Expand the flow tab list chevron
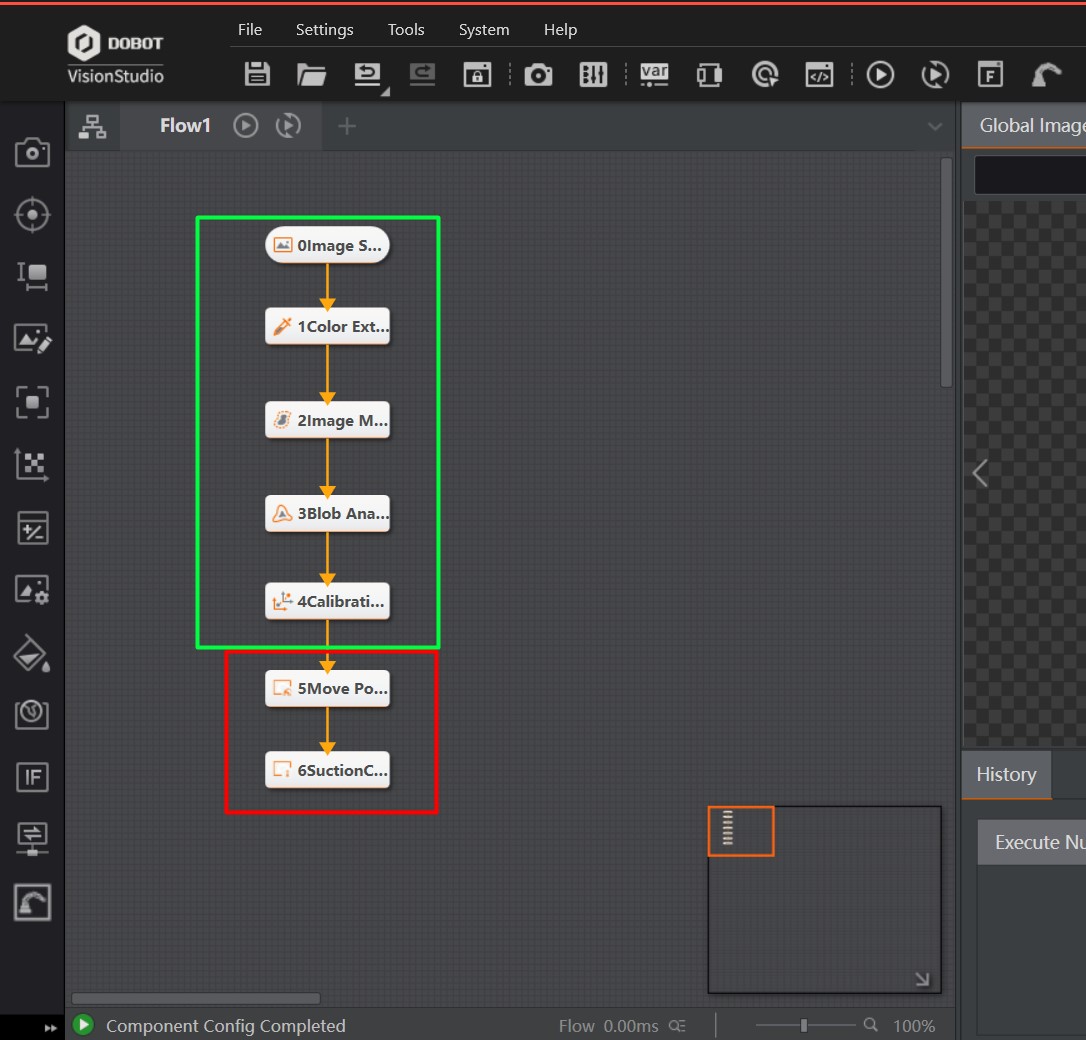This screenshot has width=1086, height=1040. coord(935,127)
